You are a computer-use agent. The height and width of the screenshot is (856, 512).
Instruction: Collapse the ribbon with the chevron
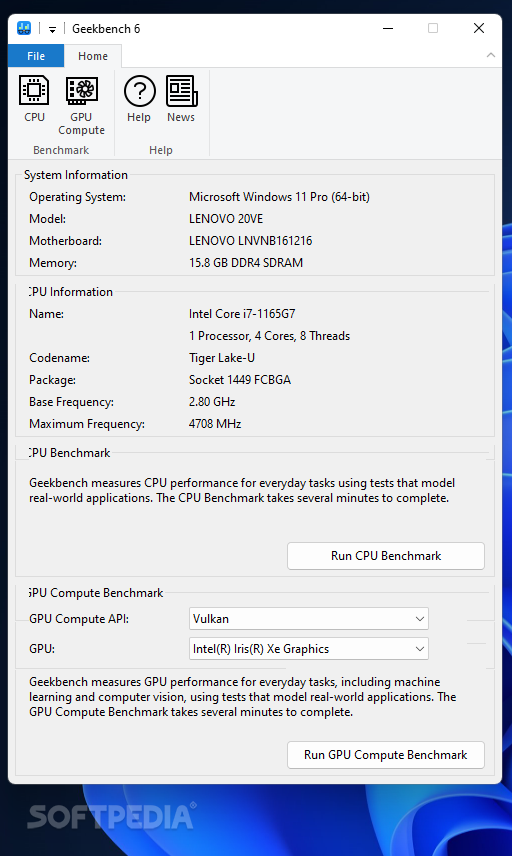pyautogui.click(x=491, y=55)
